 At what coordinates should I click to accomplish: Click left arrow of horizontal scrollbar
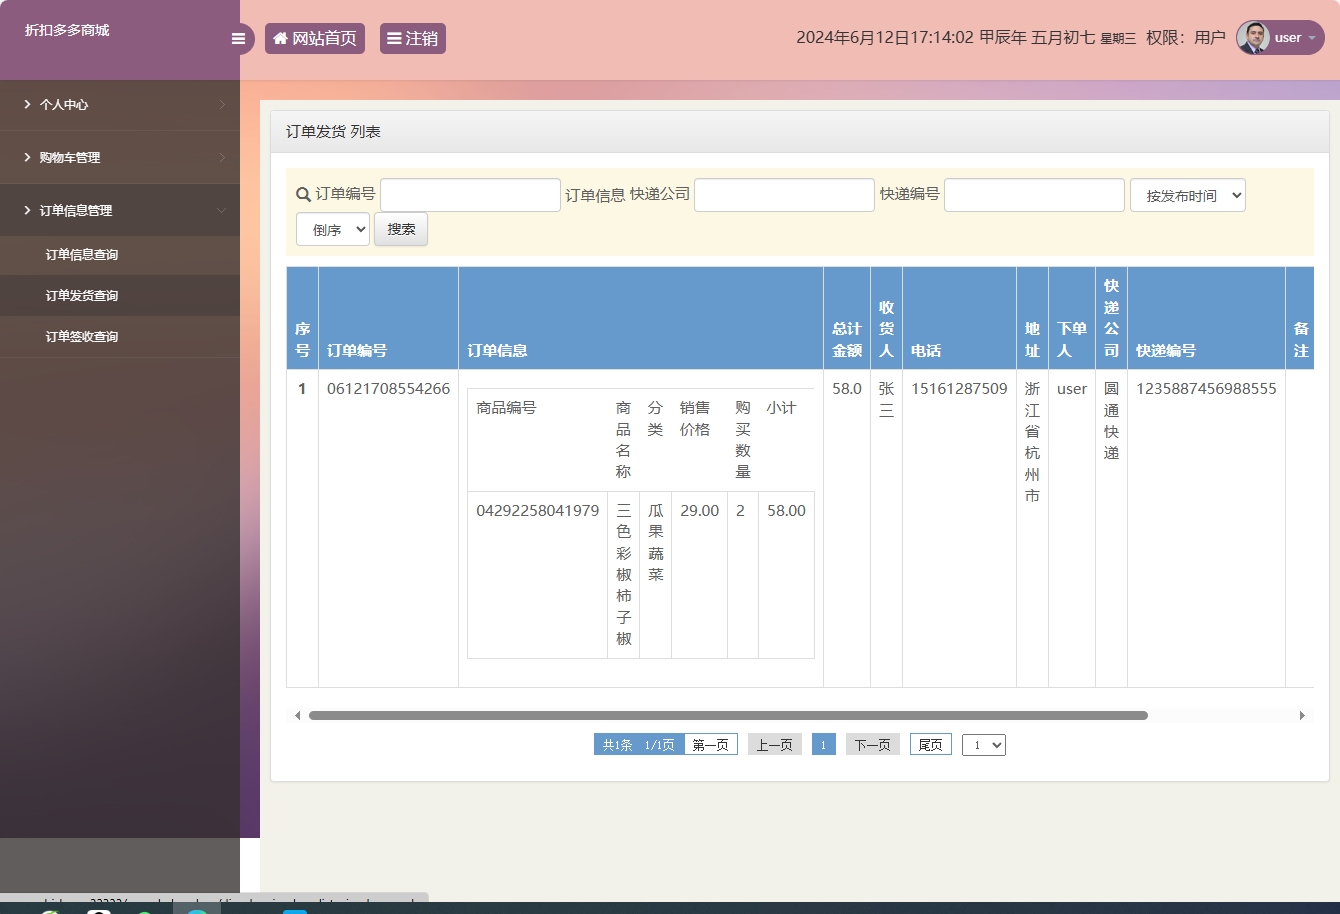[297, 716]
